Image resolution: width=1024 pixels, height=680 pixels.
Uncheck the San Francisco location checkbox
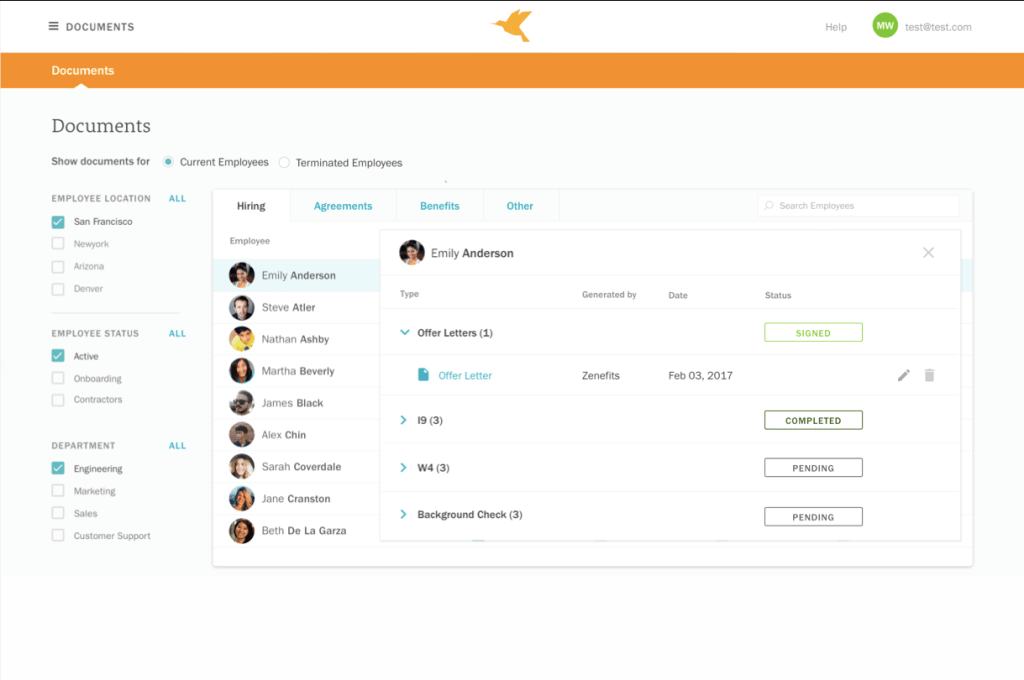pyautogui.click(x=58, y=222)
